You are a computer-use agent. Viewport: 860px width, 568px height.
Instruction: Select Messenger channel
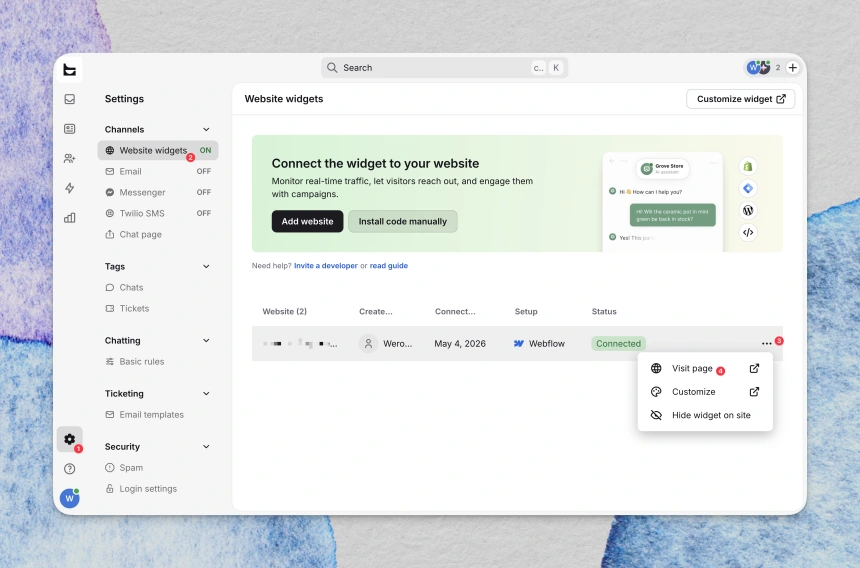[158, 192]
